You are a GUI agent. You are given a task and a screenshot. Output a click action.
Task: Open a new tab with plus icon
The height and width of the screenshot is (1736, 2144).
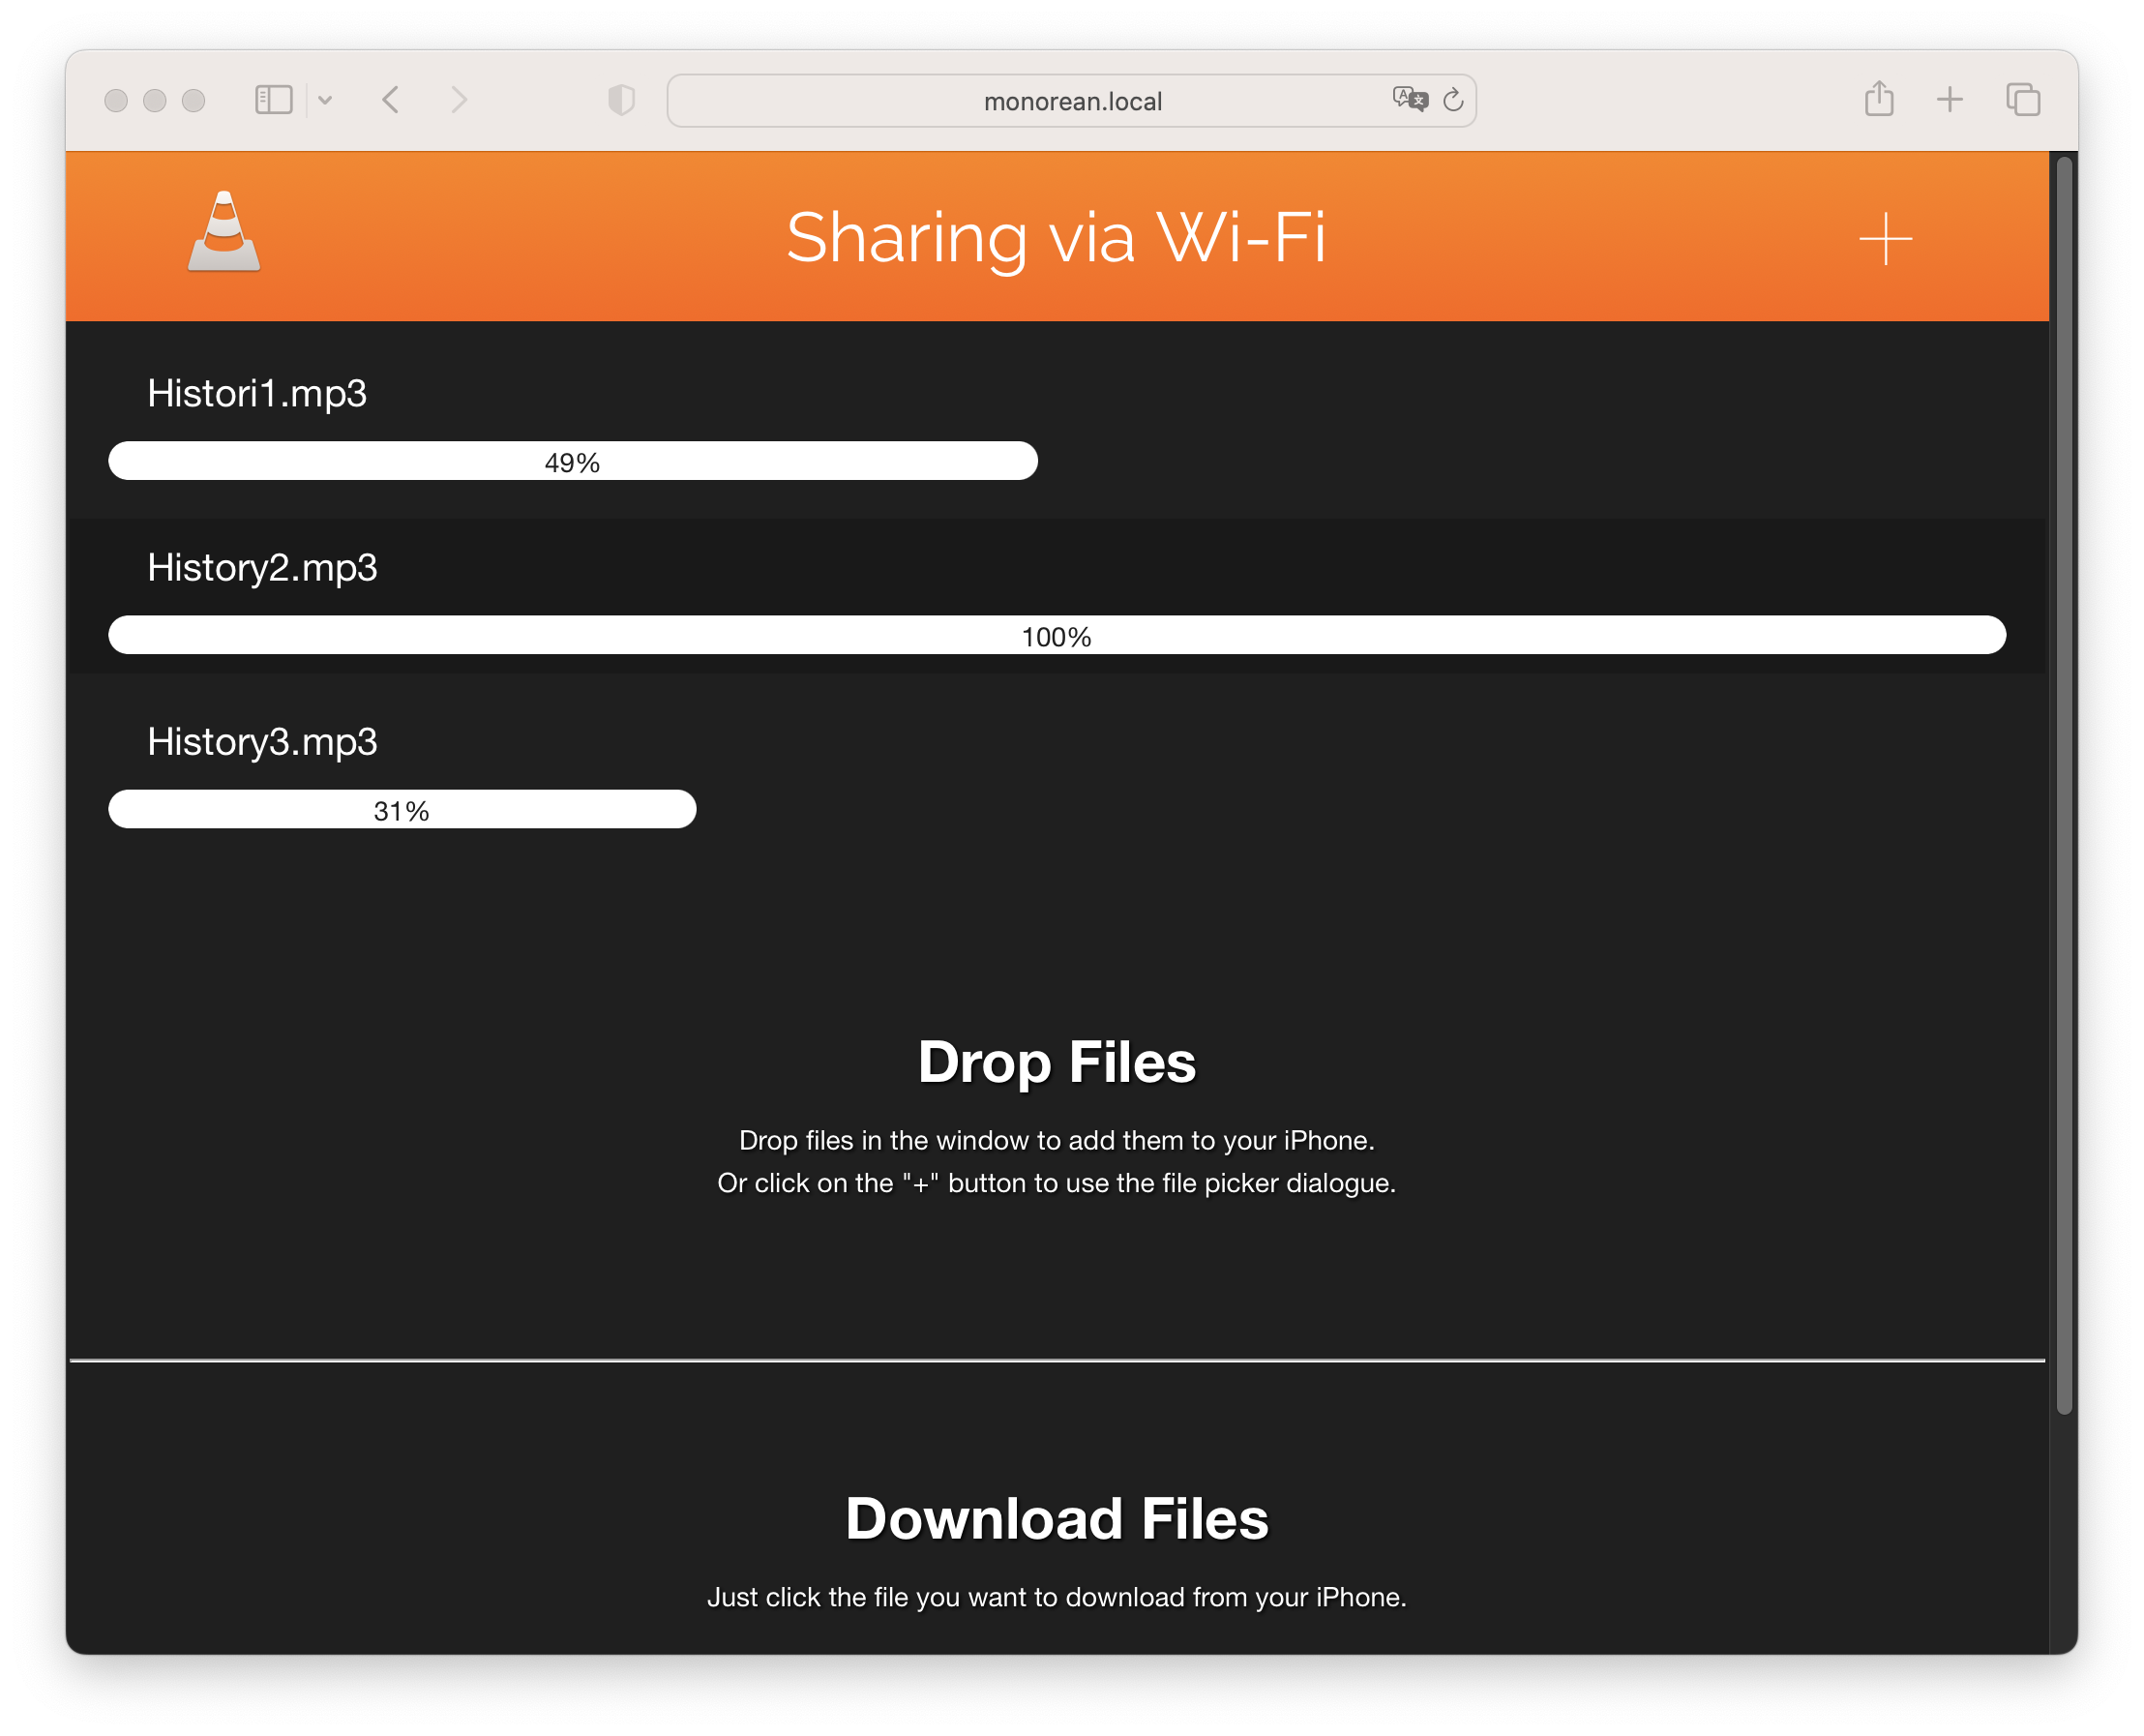click(1949, 100)
